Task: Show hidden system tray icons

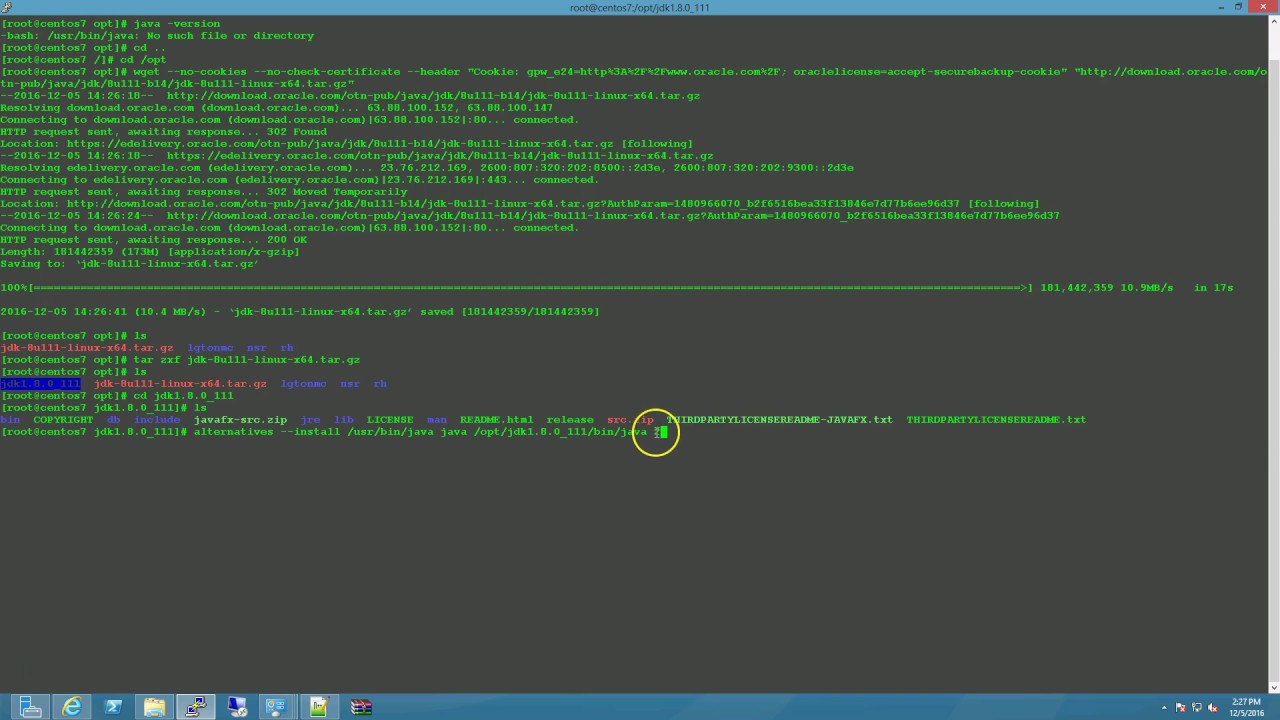Action: (x=1165, y=708)
